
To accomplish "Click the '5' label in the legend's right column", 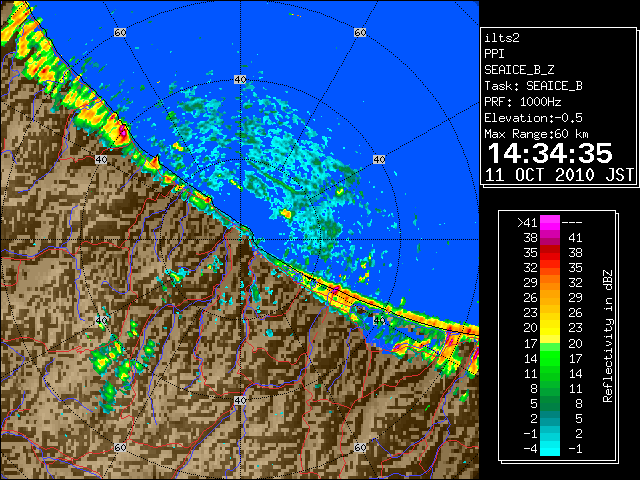I will [578, 418].
